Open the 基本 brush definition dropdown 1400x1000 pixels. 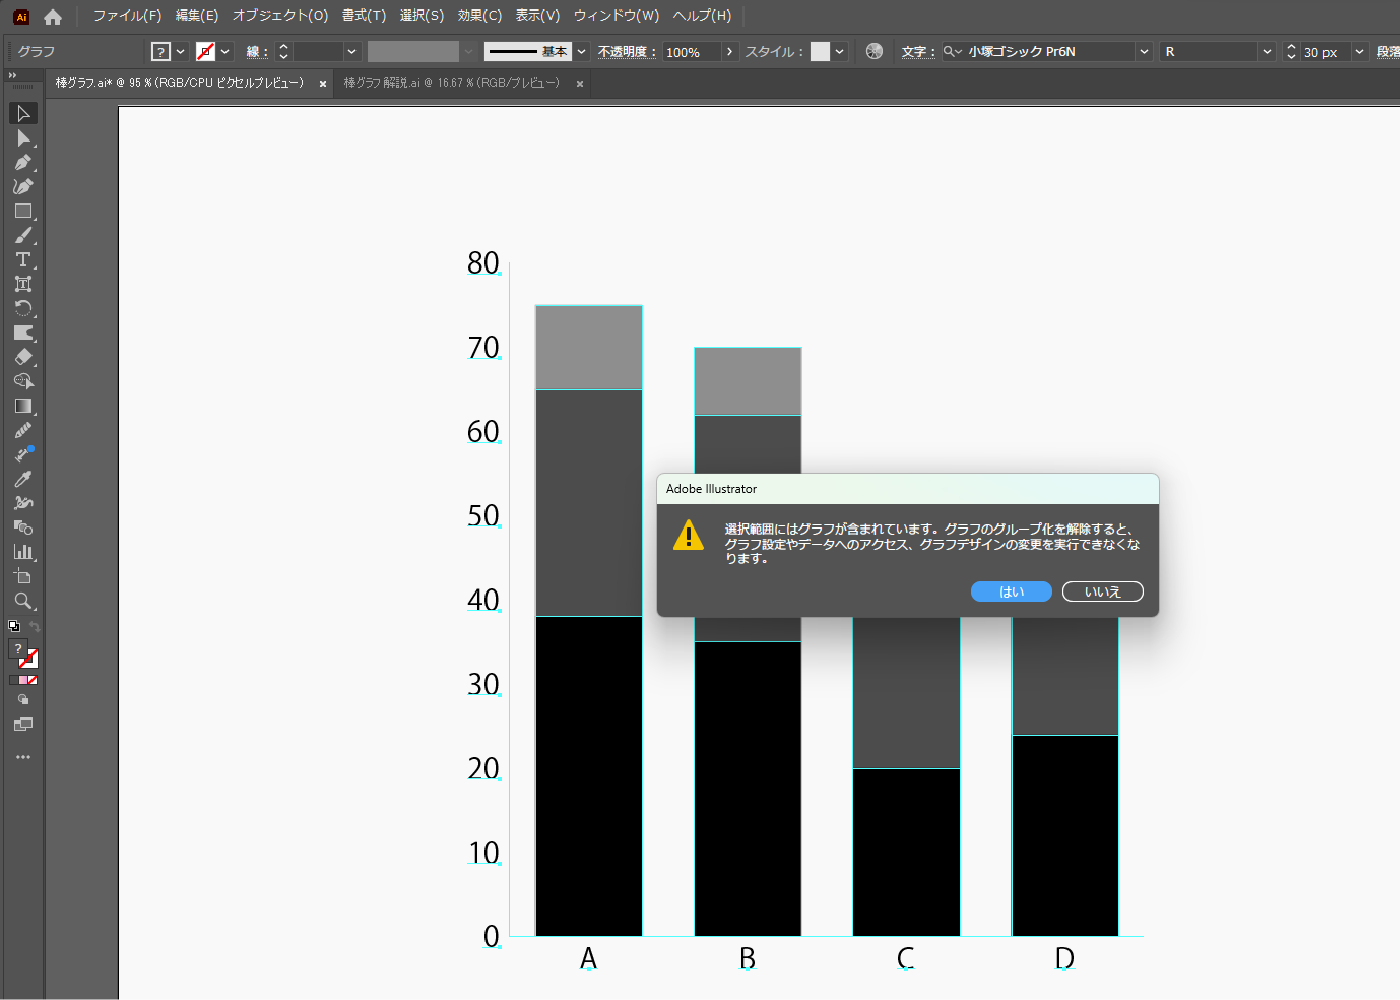(581, 51)
